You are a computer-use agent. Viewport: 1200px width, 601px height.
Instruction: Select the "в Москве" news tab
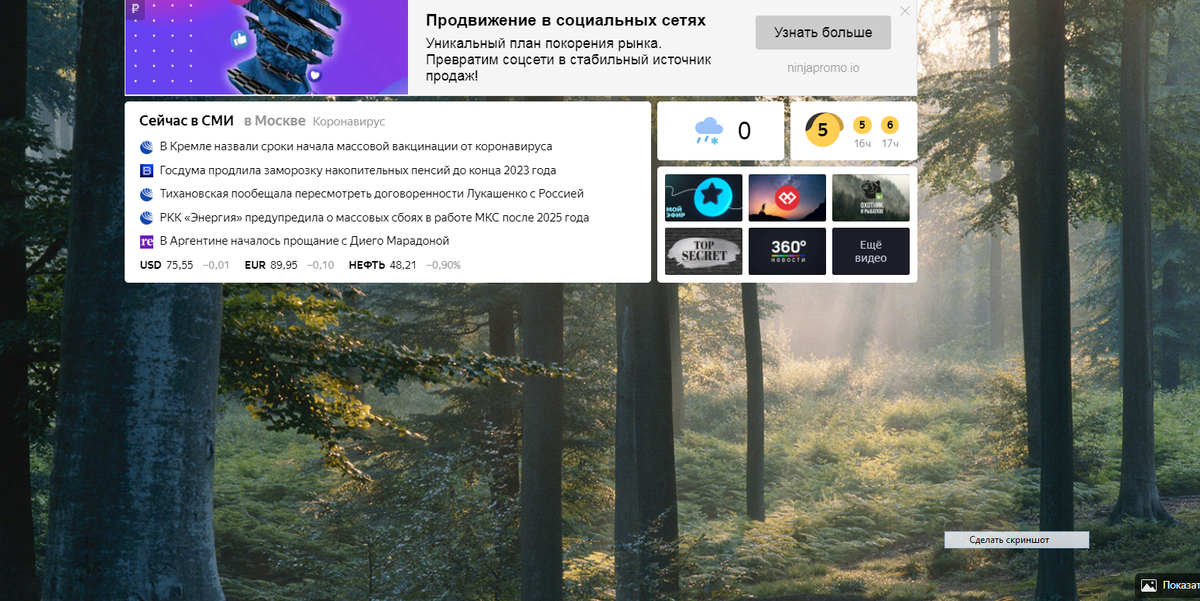point(273,120)
